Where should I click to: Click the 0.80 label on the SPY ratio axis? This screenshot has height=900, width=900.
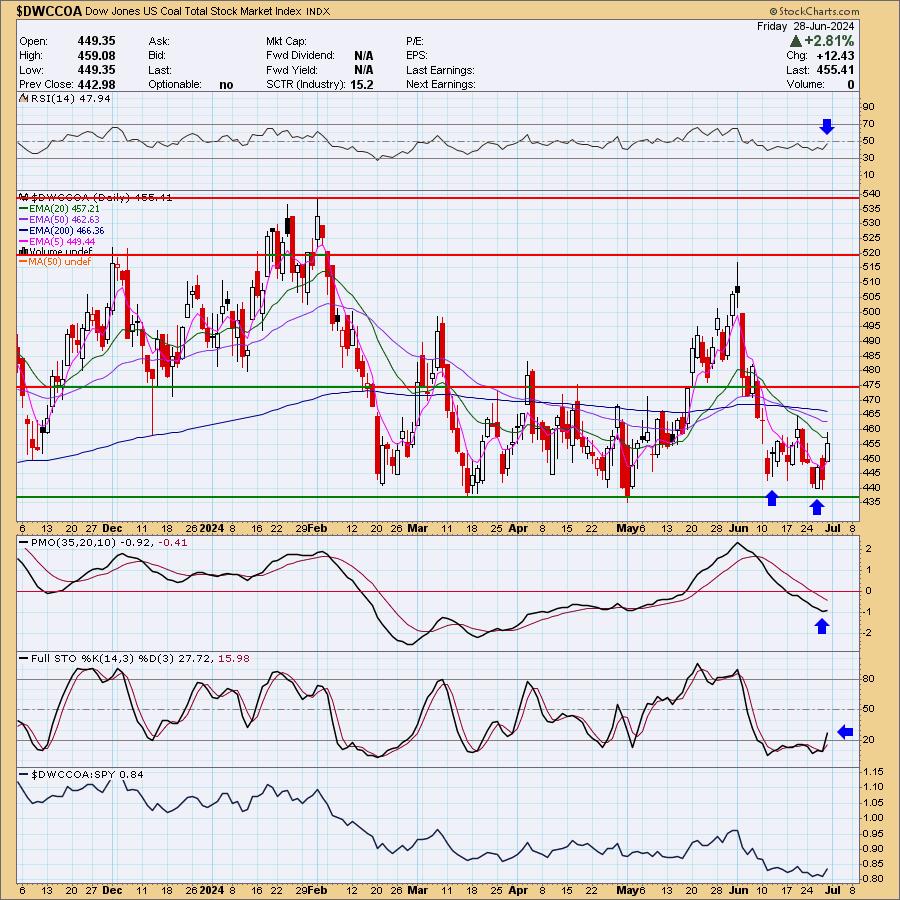pos(873,879)
